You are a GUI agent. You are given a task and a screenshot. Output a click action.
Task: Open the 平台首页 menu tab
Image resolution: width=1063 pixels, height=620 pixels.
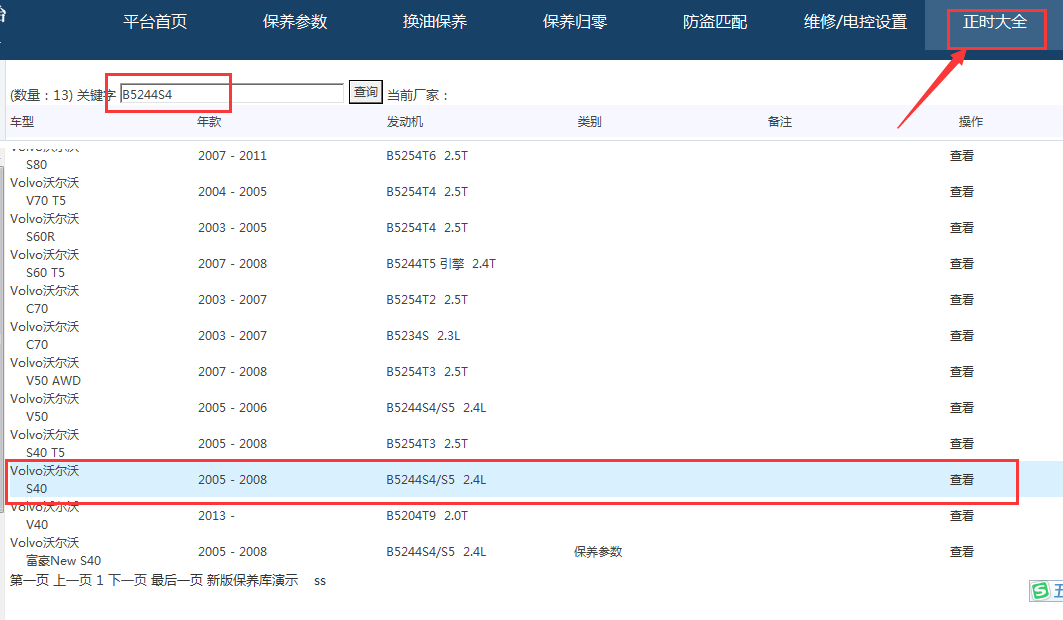(155, 22)
